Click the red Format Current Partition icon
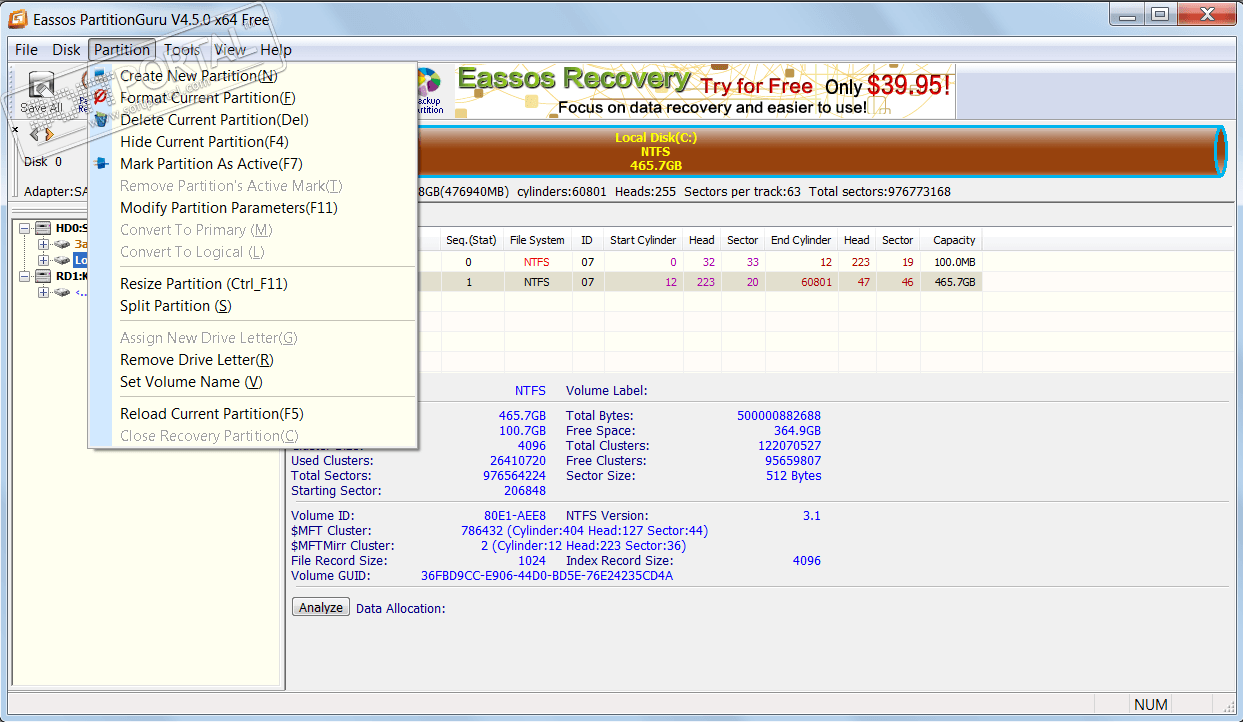 pos(100,98)
